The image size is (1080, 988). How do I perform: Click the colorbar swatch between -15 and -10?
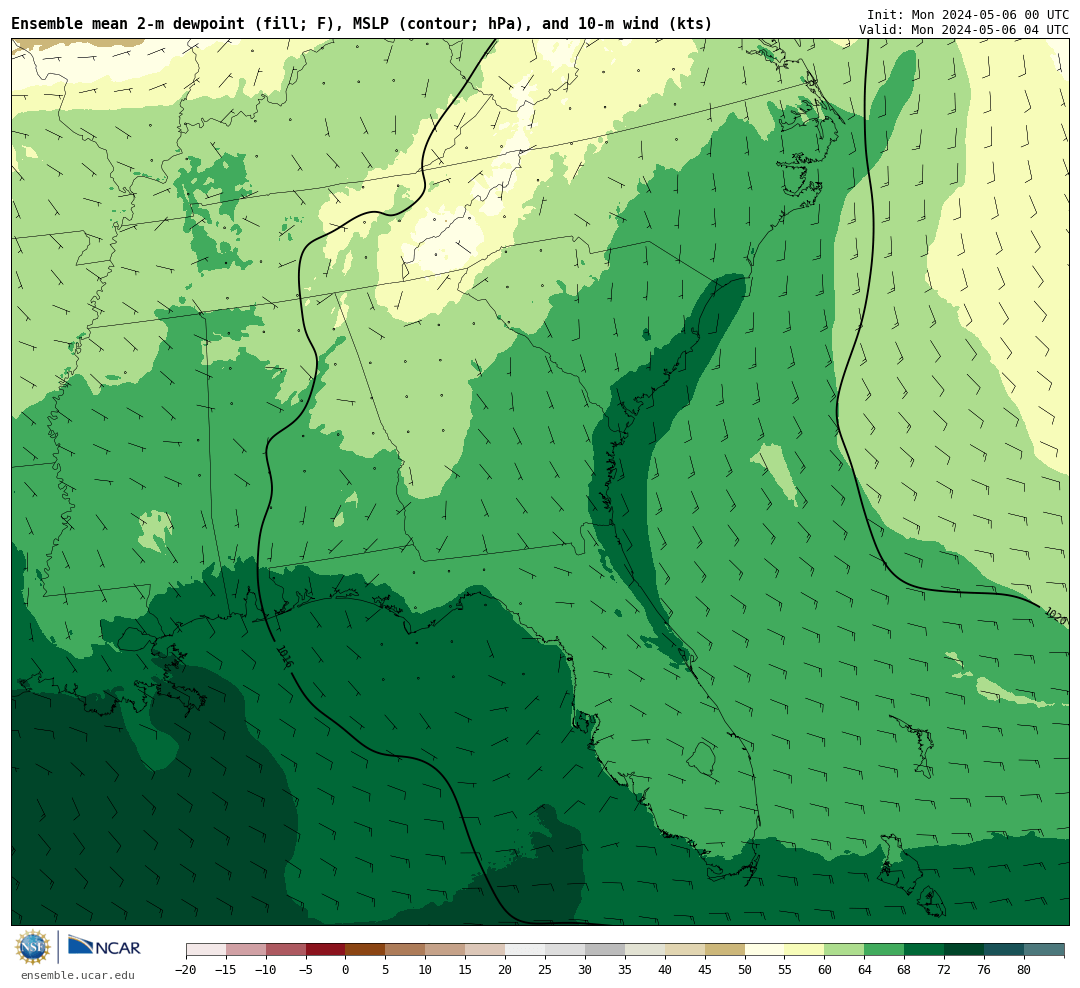(x=246, y=950)
